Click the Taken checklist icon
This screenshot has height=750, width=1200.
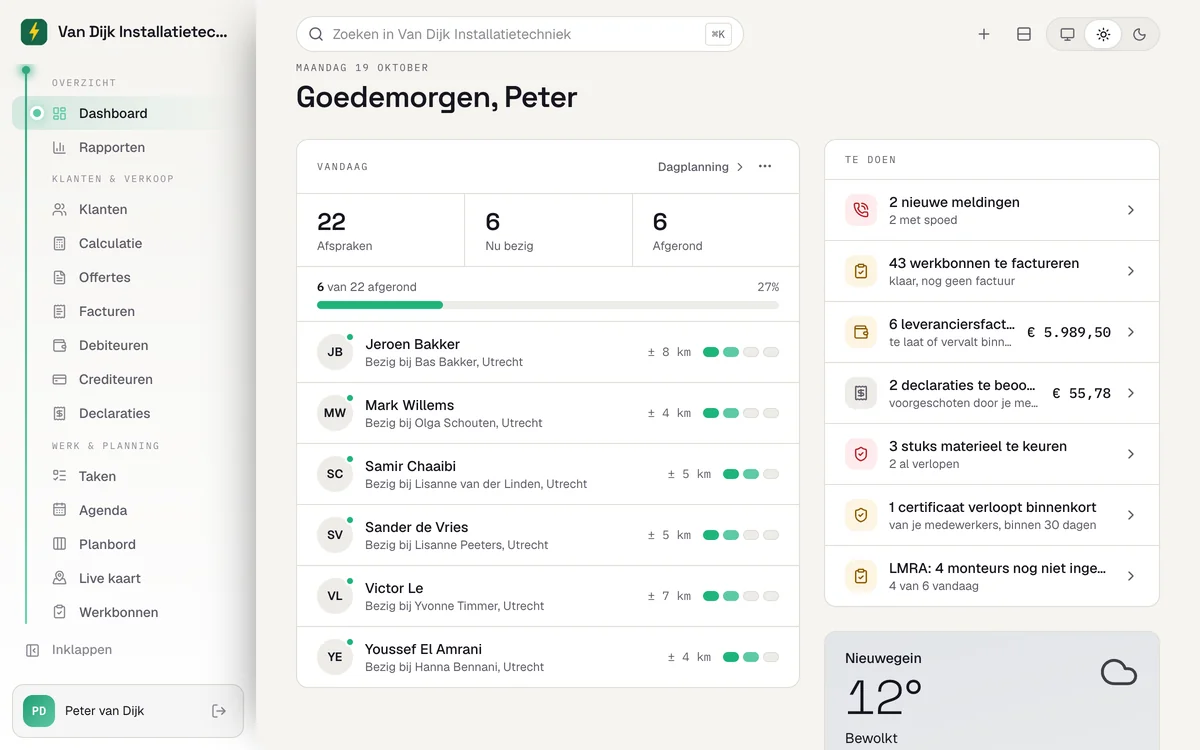59,476
